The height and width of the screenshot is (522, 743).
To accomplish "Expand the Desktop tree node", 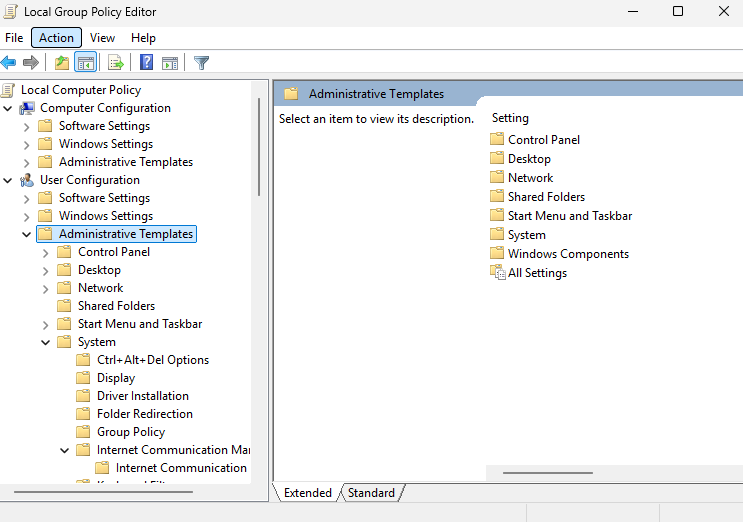I will coord(45,271).
